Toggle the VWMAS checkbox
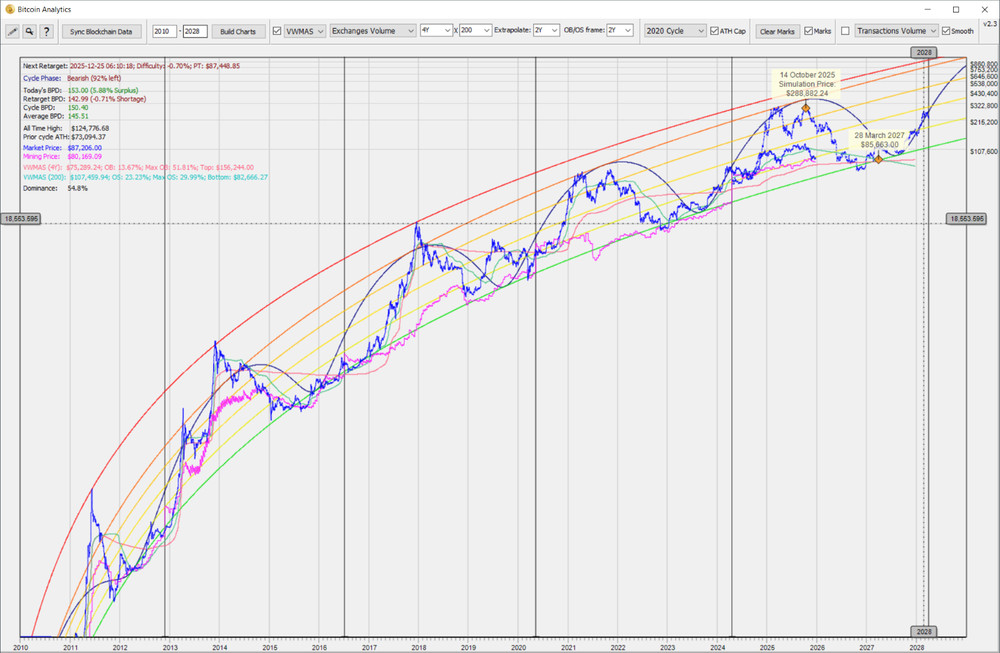Image resolution: width=1000 pixels, height=653 pixels. click(276, 31)
